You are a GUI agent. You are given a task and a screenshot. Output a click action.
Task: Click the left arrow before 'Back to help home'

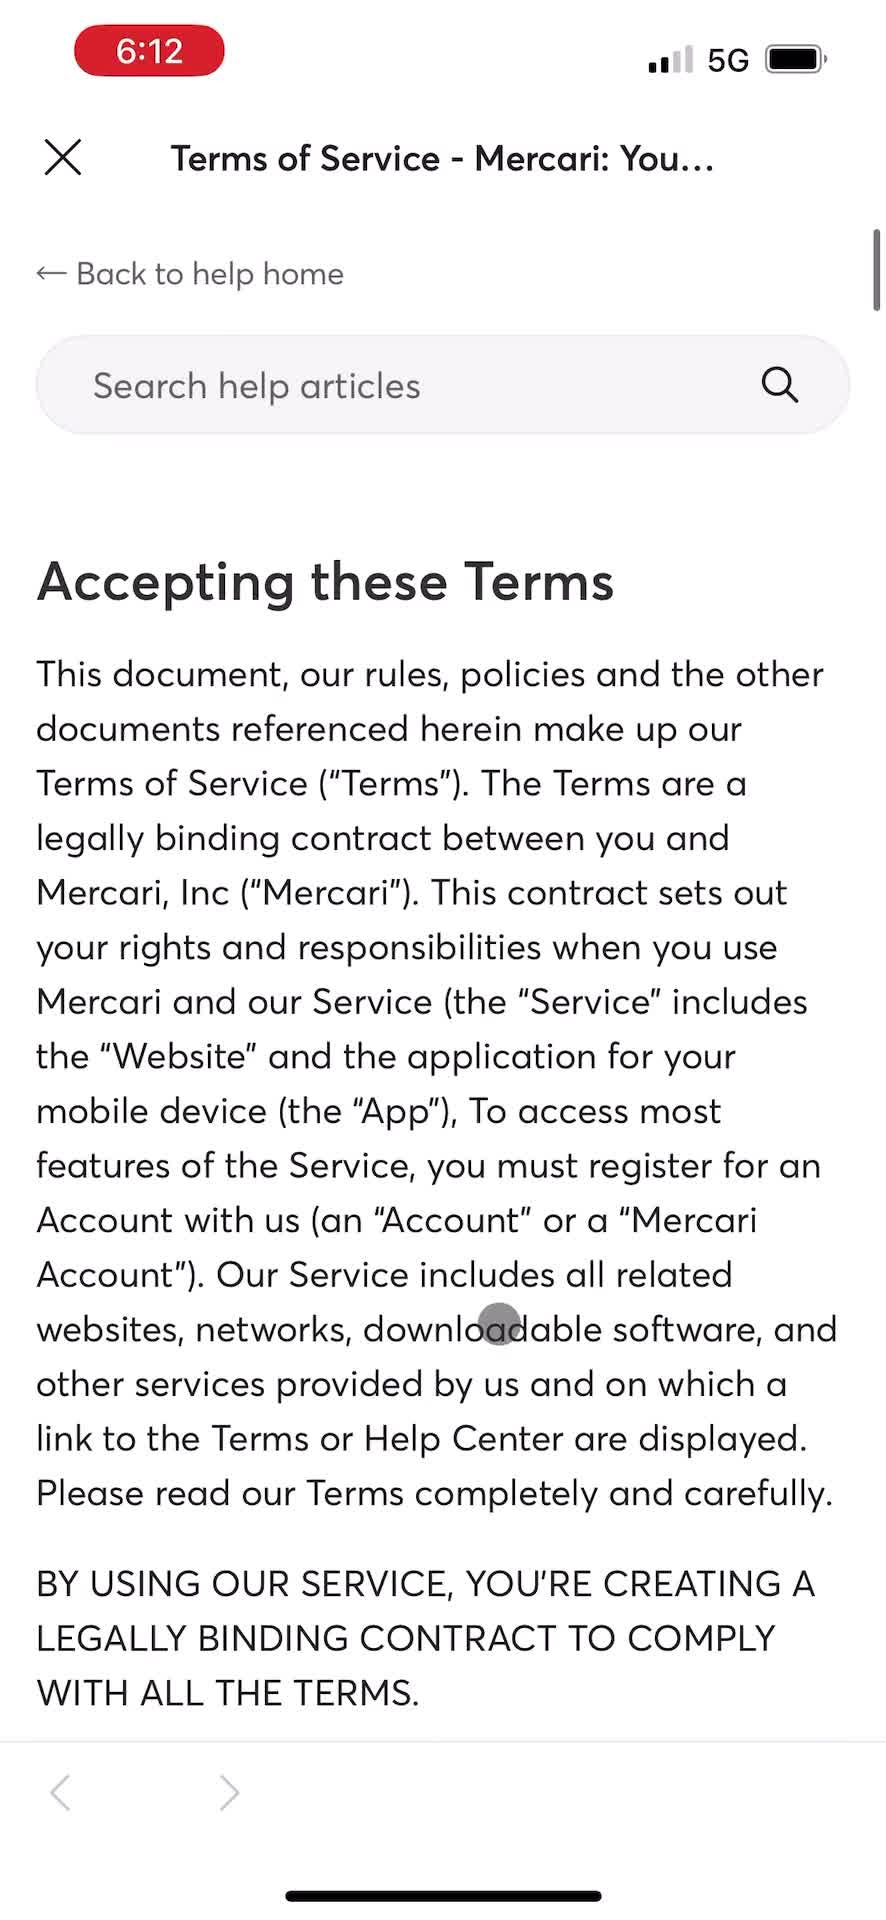pos(51,274)
